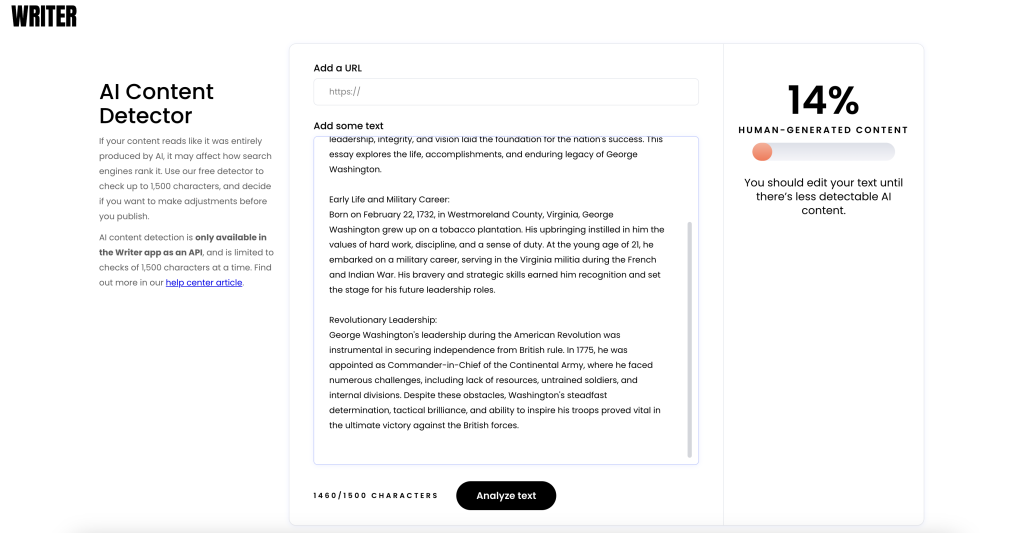
Task: Place cursor after the words British forces
Action: (x=520, y=425)
